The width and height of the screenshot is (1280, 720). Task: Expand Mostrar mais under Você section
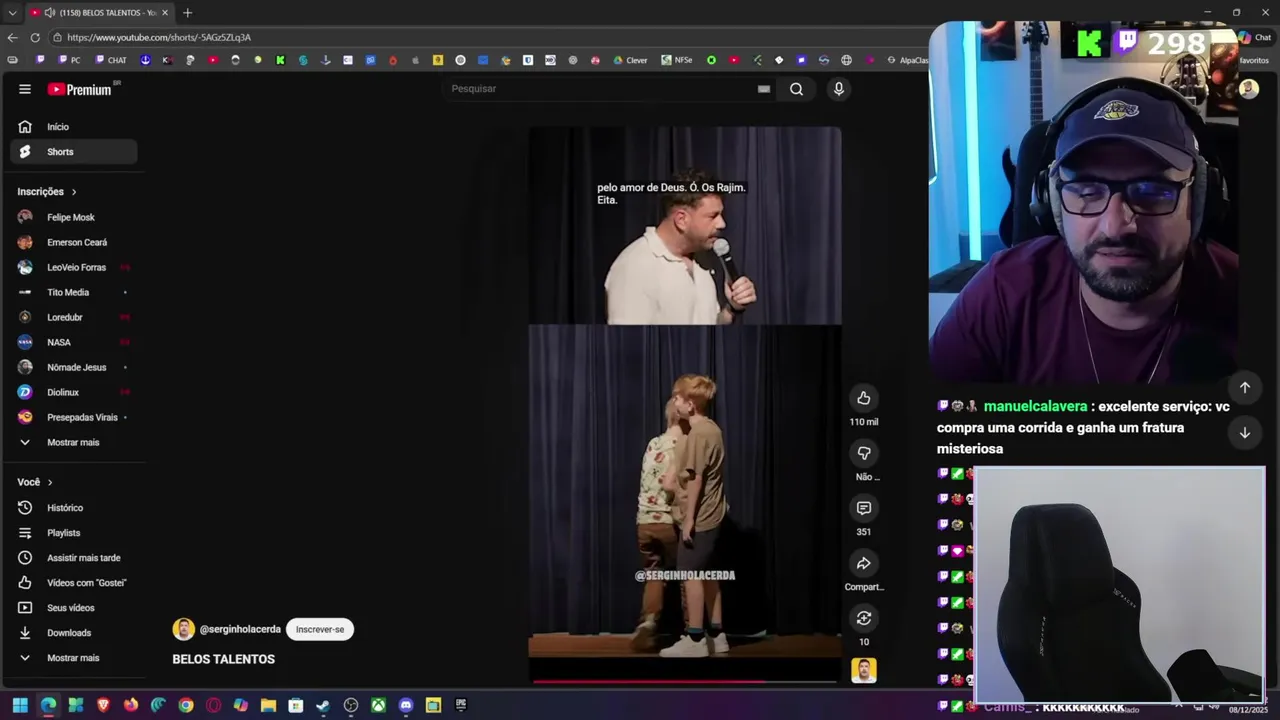(74, 658)
